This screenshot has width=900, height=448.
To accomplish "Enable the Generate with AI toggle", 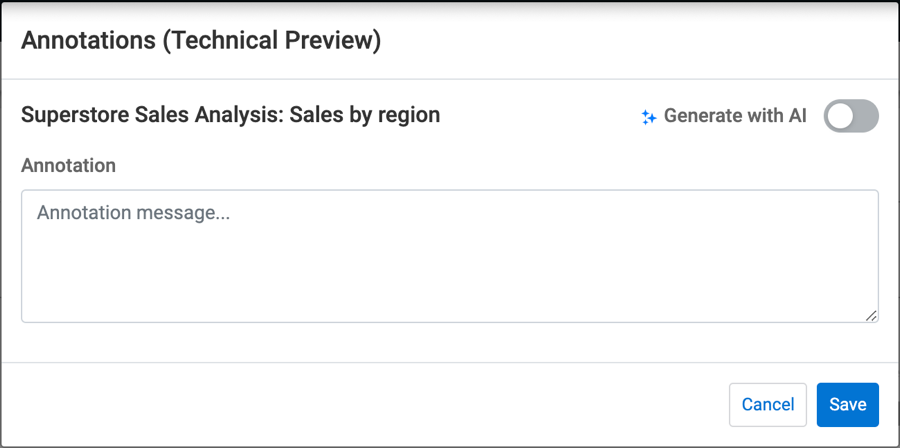I will (x=851, y=116).
